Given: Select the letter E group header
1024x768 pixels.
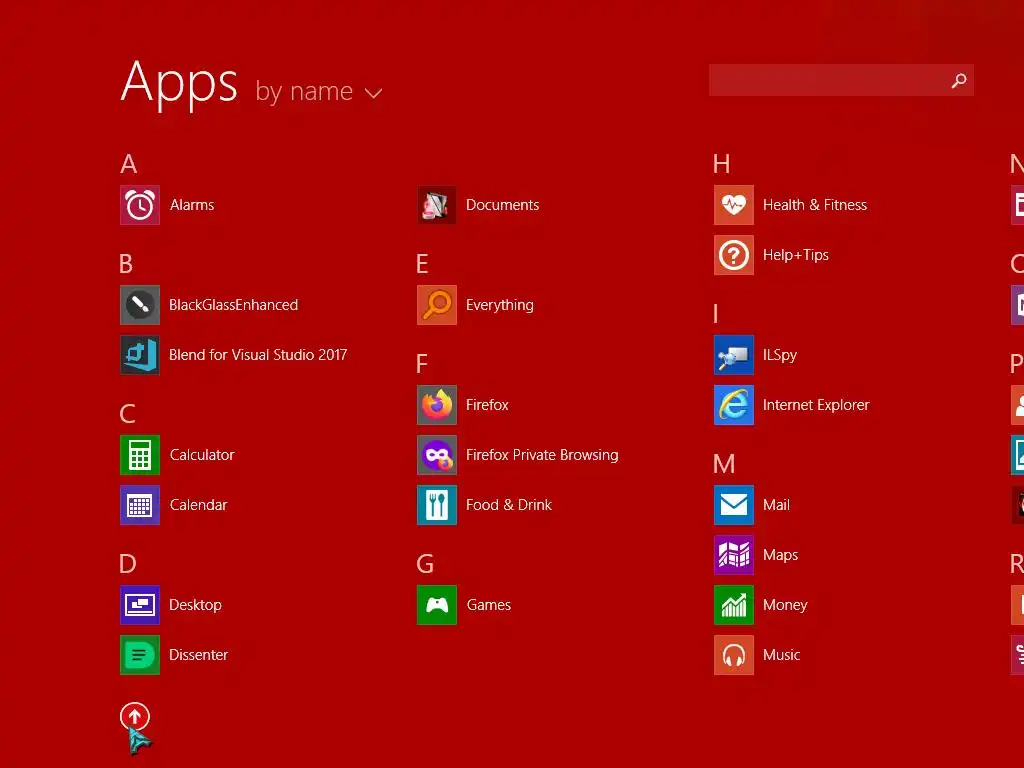Looking at the screenshot, I should click(x=423, y=264).
